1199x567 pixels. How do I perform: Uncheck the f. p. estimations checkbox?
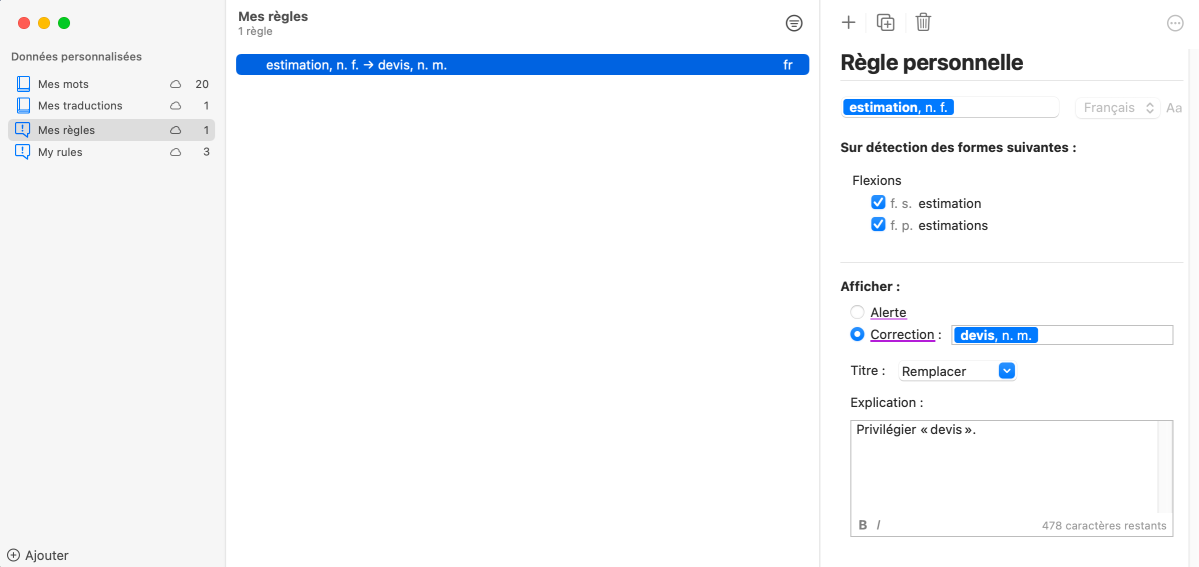(879, 225)
